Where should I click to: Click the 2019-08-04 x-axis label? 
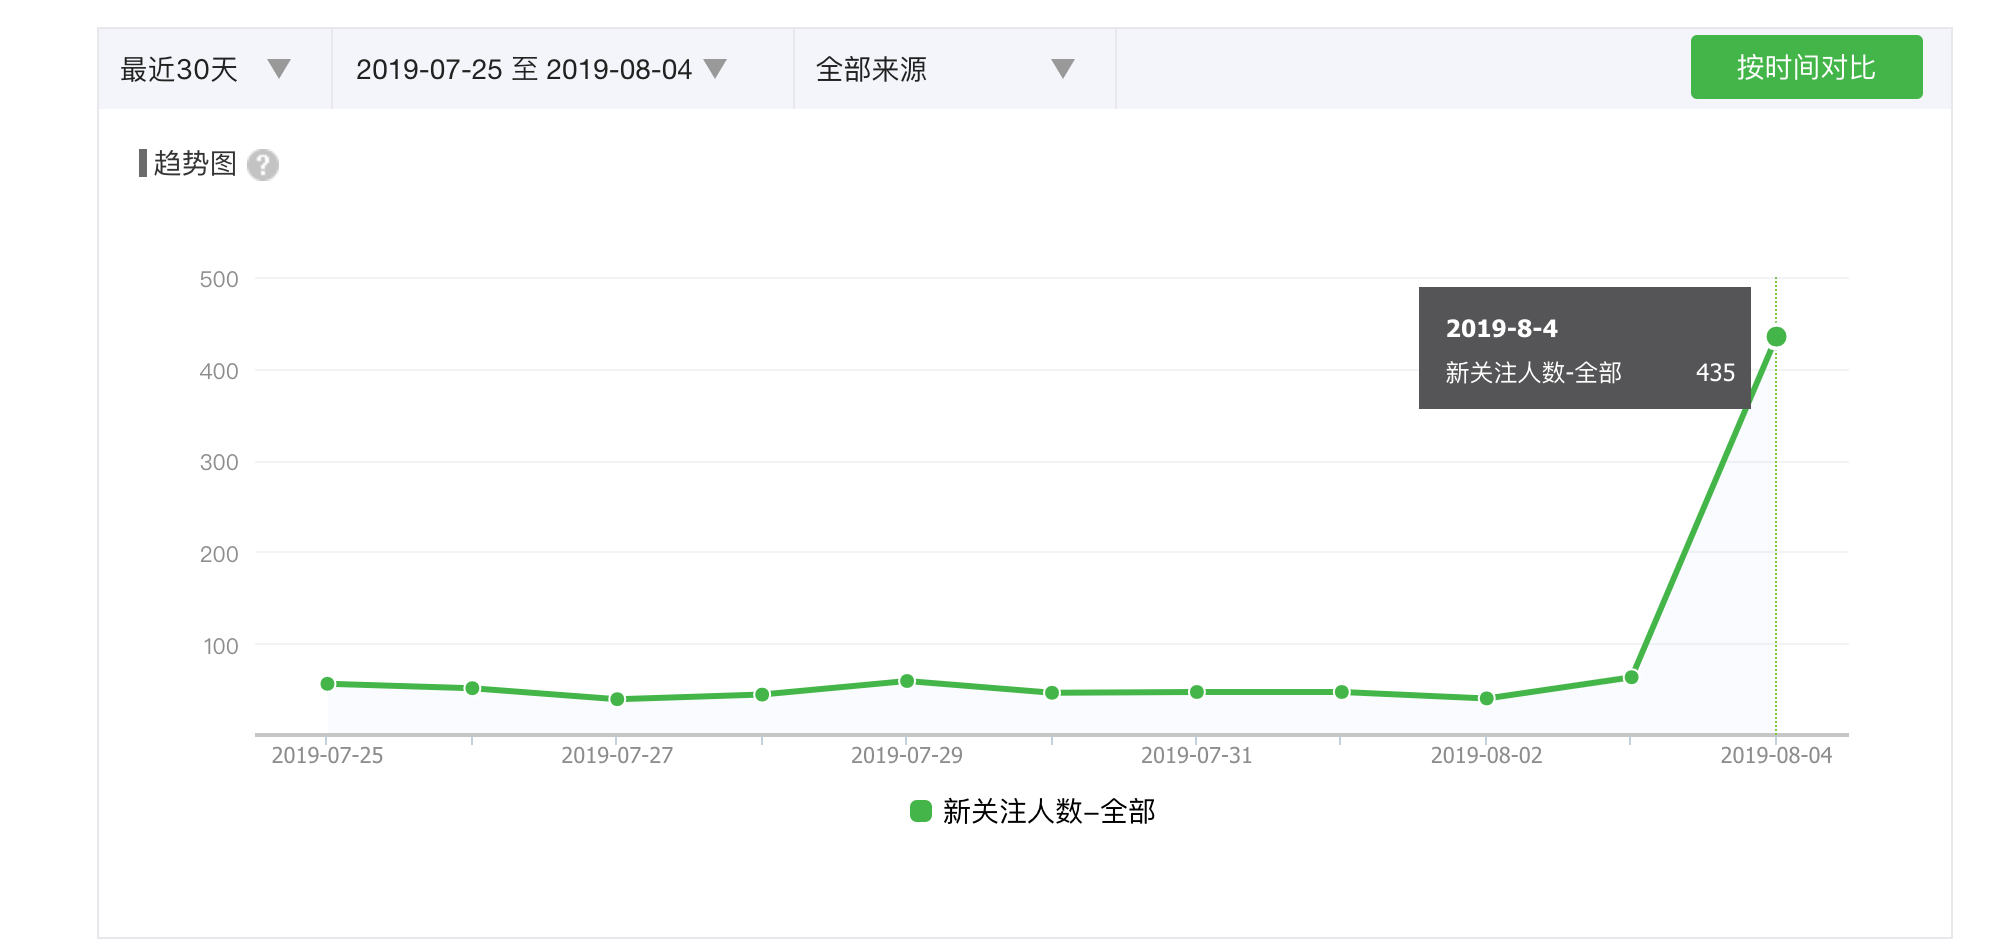1776,756
